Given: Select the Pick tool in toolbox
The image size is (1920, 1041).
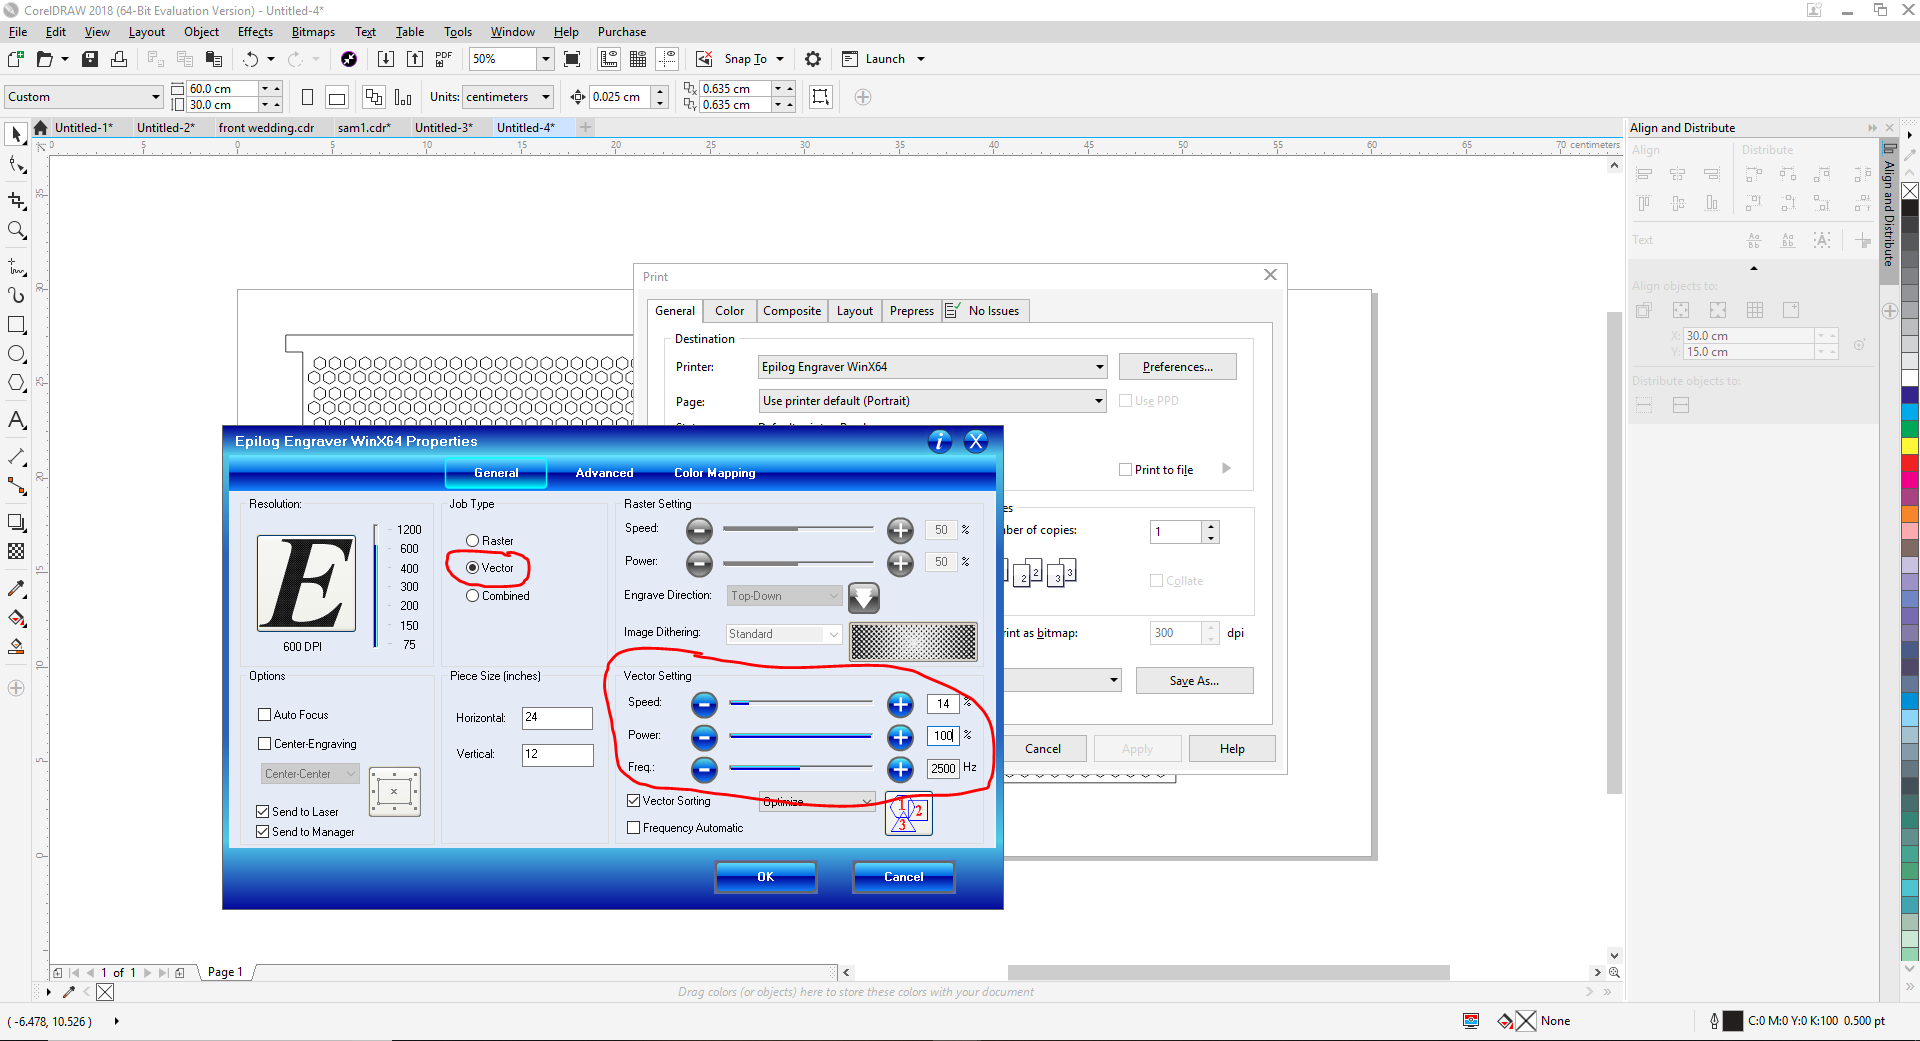Looking at the screenshot, I should coord(16,134).
